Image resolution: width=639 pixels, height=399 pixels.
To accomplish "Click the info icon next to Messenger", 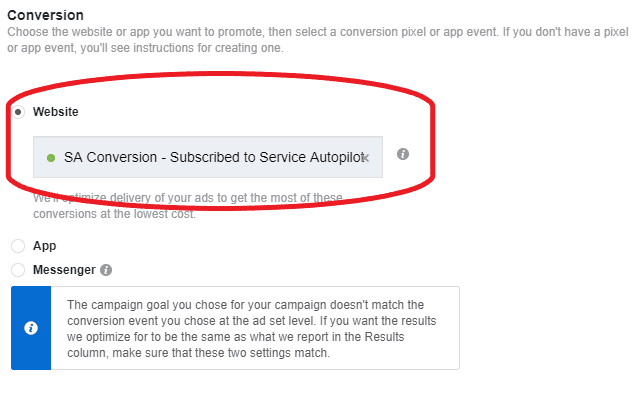I will (106, 270).
